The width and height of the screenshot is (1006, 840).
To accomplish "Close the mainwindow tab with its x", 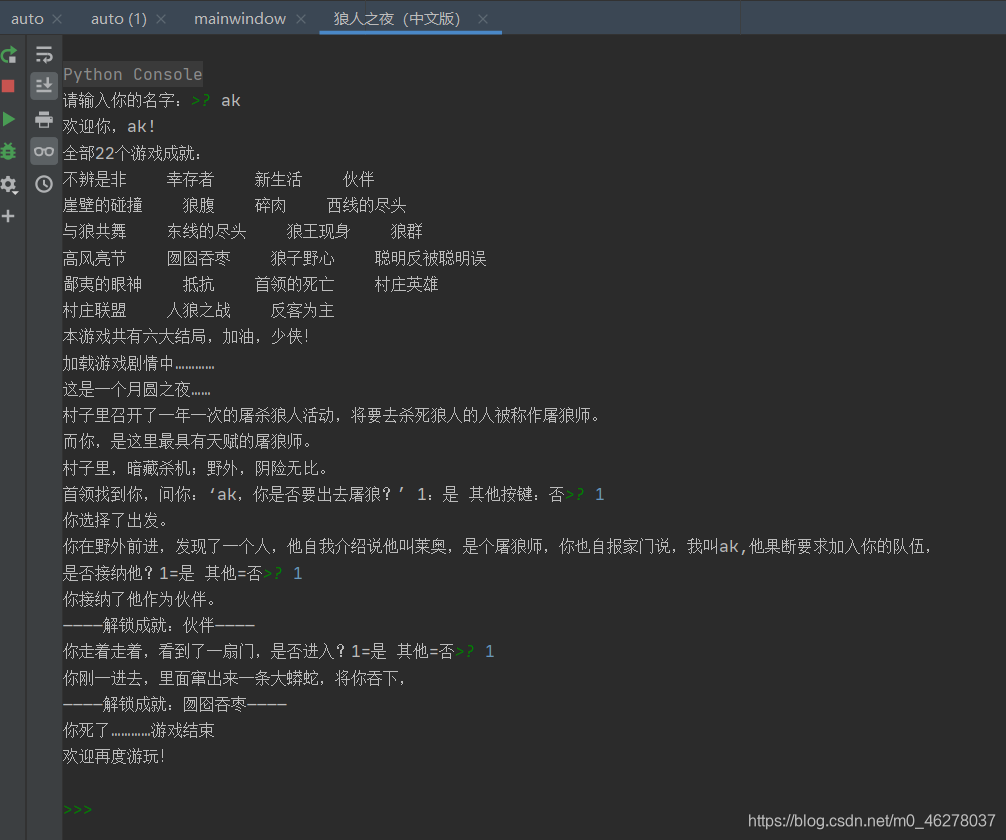I will coord(301,17).
